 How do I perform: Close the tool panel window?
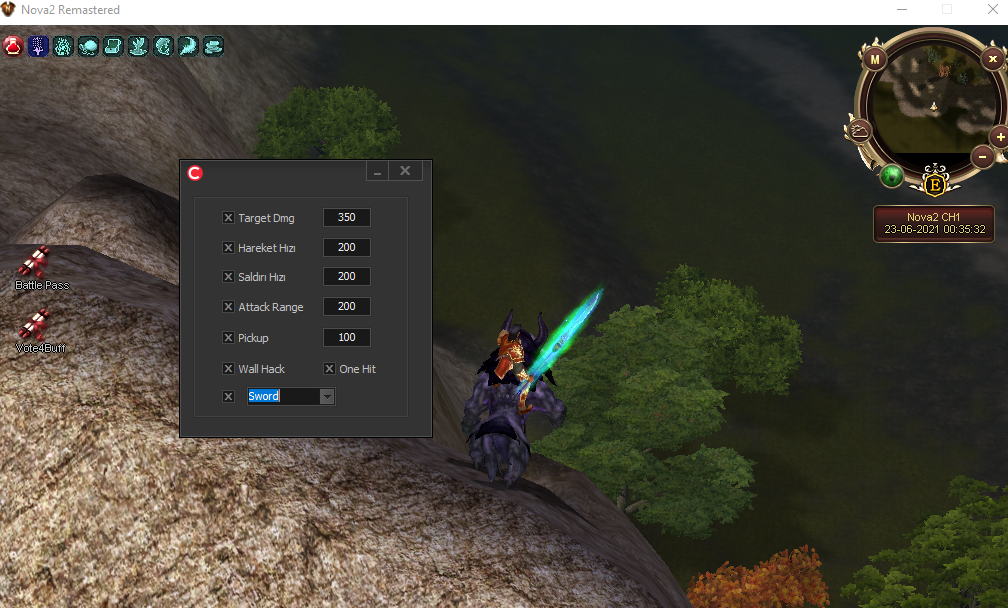point(405,171)
